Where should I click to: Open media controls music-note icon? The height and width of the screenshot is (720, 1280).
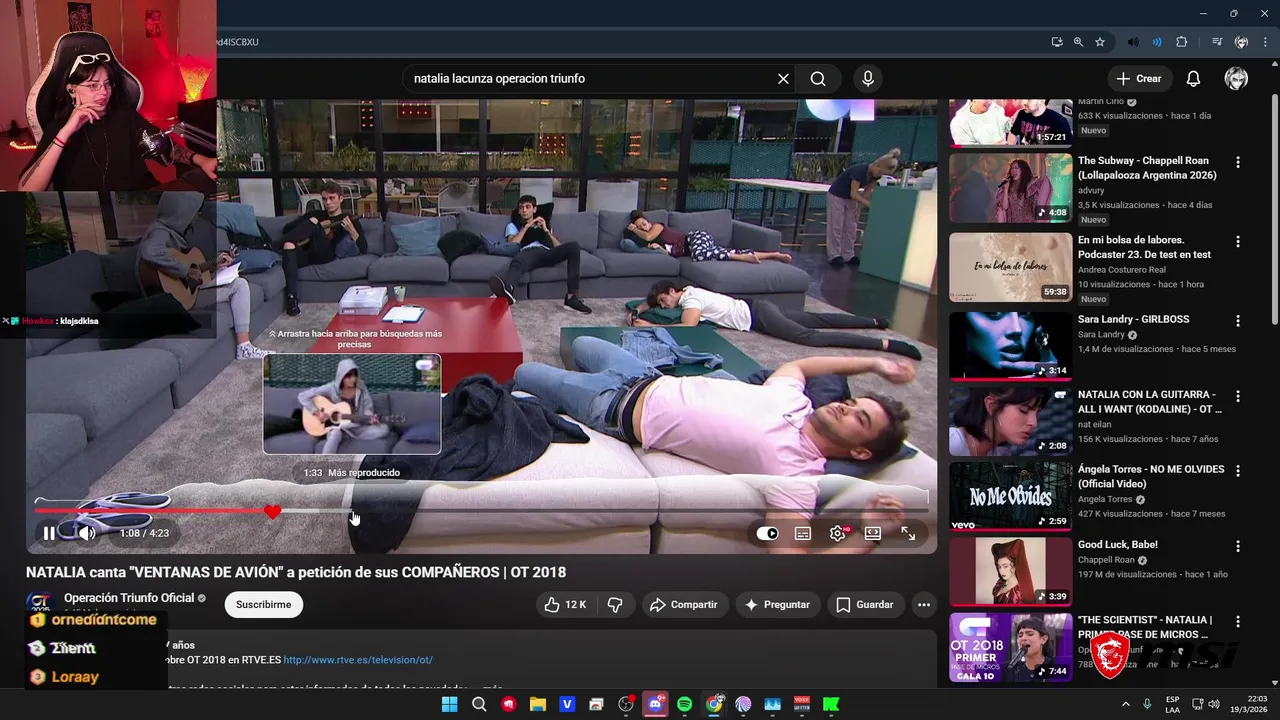pos(1217,42)
